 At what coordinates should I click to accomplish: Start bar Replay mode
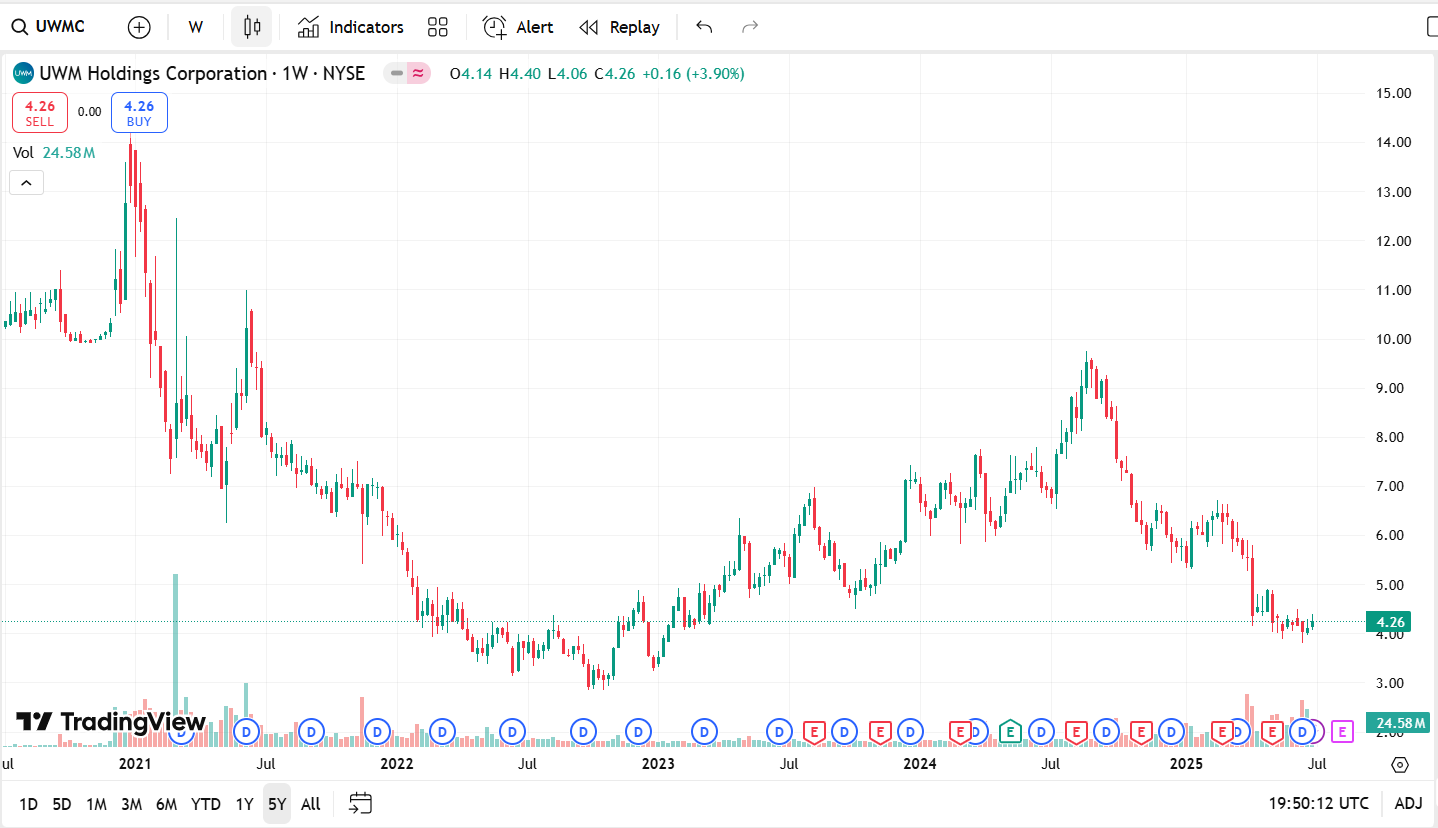point(619,27)
